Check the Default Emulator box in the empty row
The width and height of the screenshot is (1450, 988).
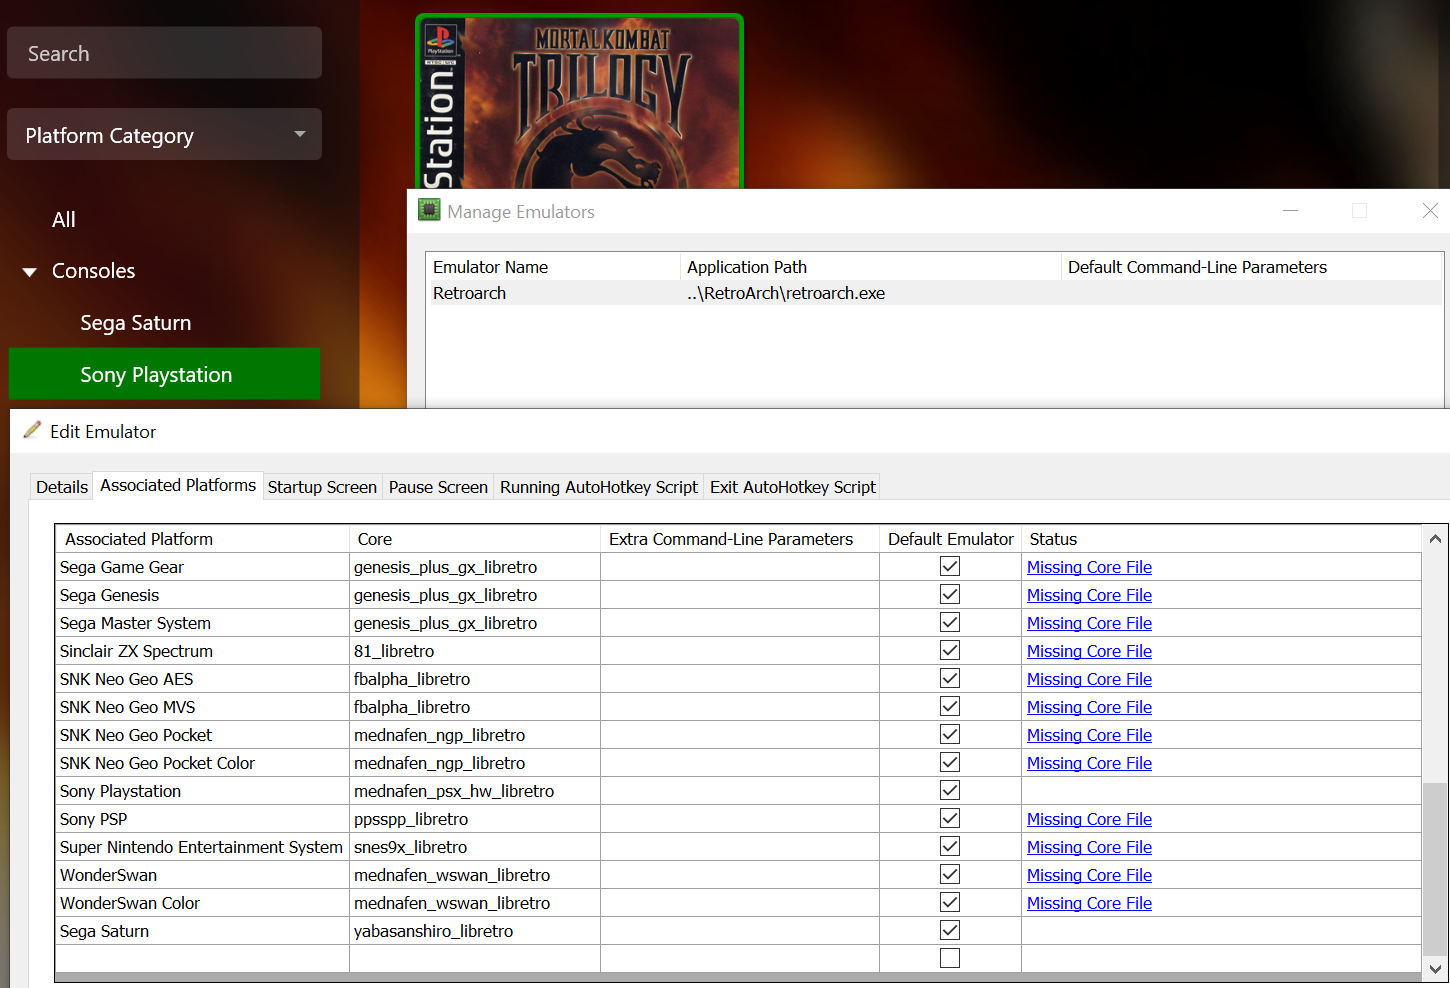coord(950,958)
